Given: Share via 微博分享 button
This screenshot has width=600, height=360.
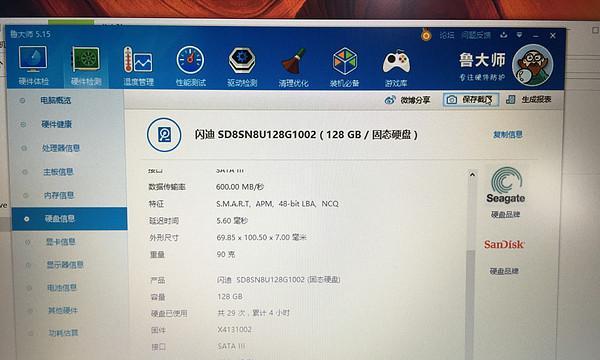Looking at the screenshot, I should click(x=408, y=100).
